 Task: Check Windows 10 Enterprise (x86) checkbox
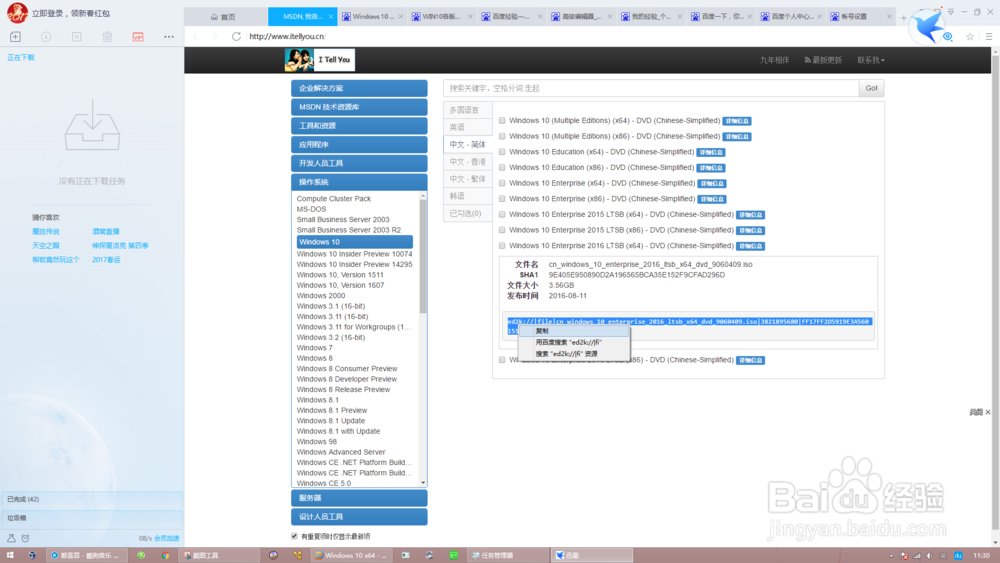coord(502,198)
